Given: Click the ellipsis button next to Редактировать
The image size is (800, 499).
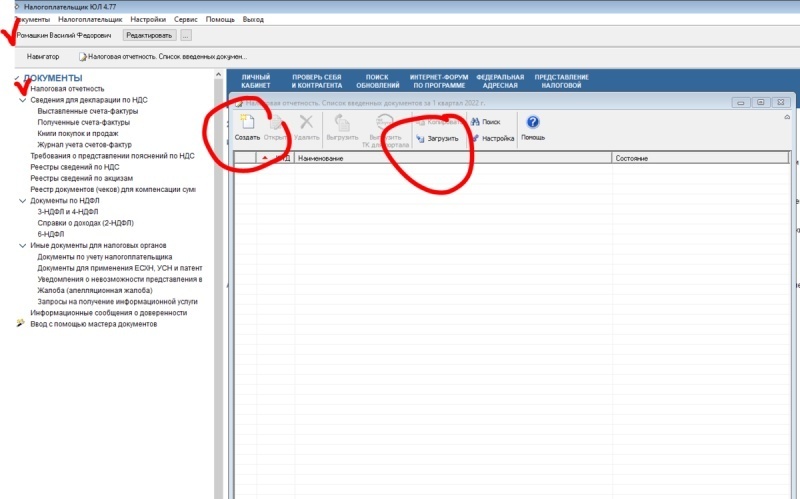Looking at the screenshot, I should [x=186, y=36].
